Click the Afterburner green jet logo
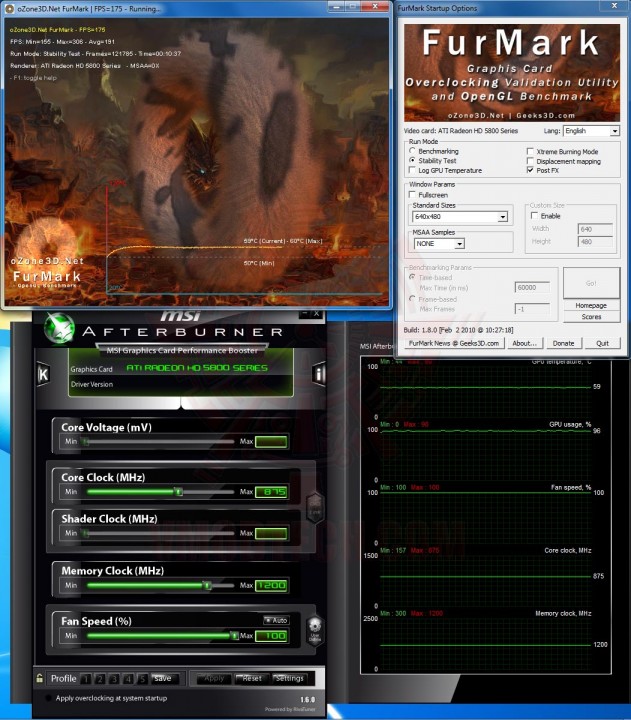Viewport: 631px width, 720px height. 59,328
